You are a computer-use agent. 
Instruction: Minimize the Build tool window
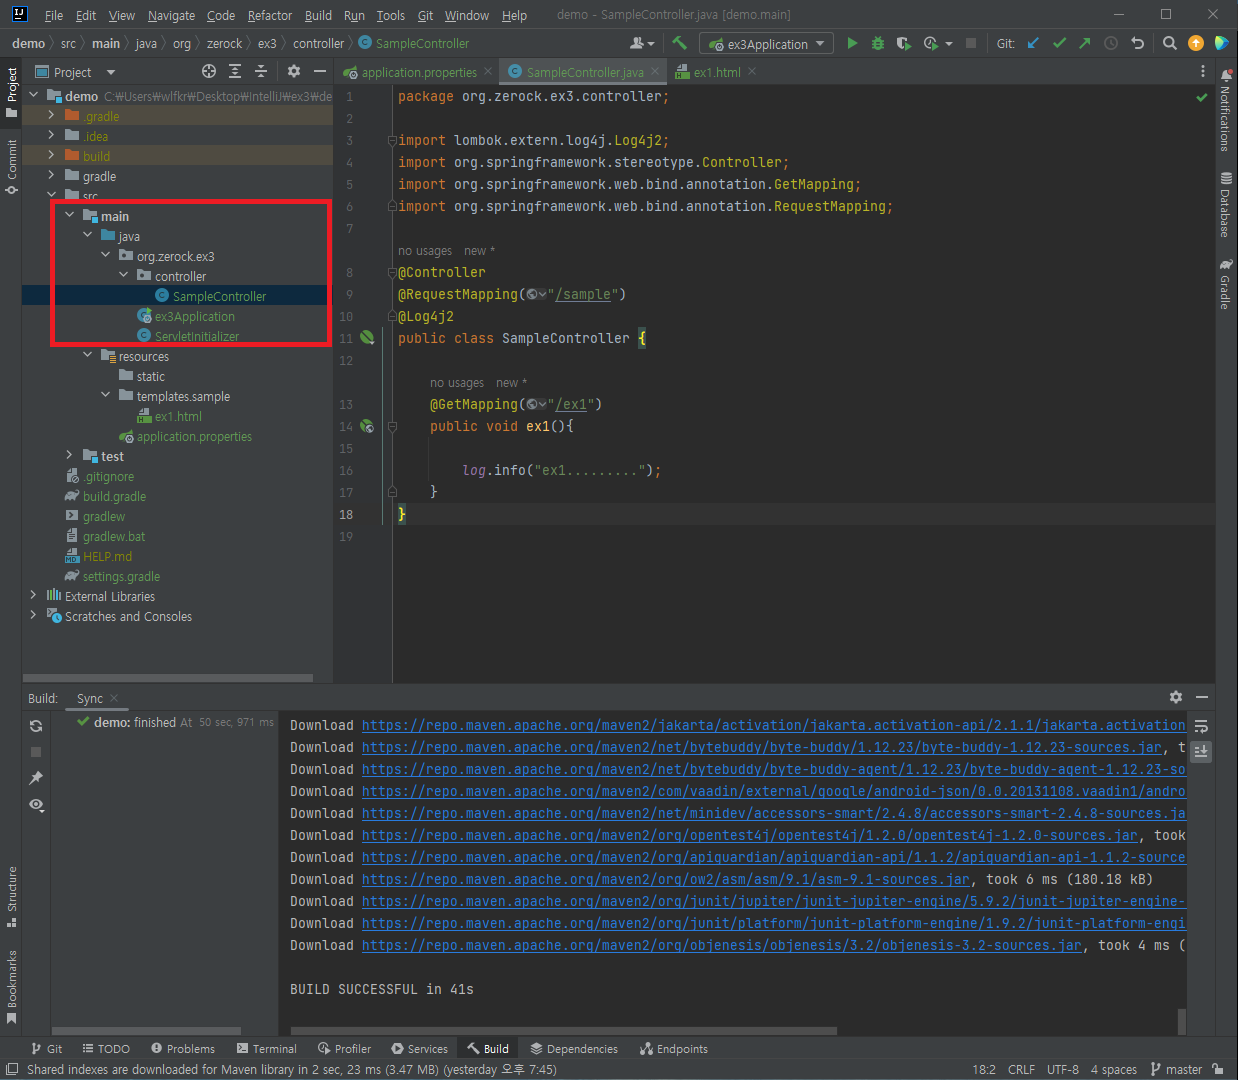(x=1202, y=697)
